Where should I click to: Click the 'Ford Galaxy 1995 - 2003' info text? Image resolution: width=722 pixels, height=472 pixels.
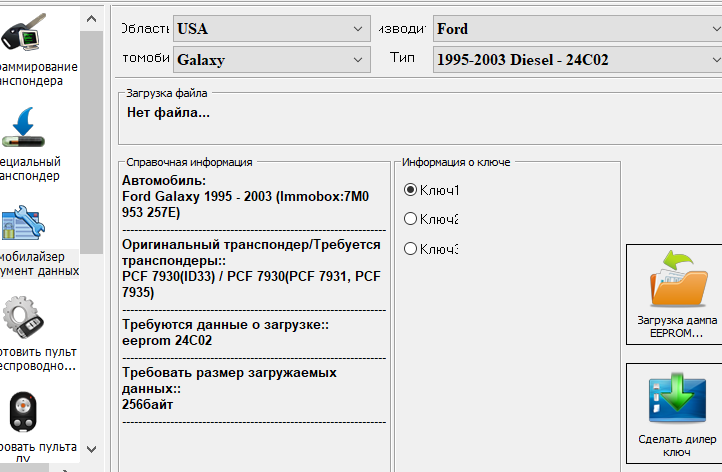(x=197, y=196)
